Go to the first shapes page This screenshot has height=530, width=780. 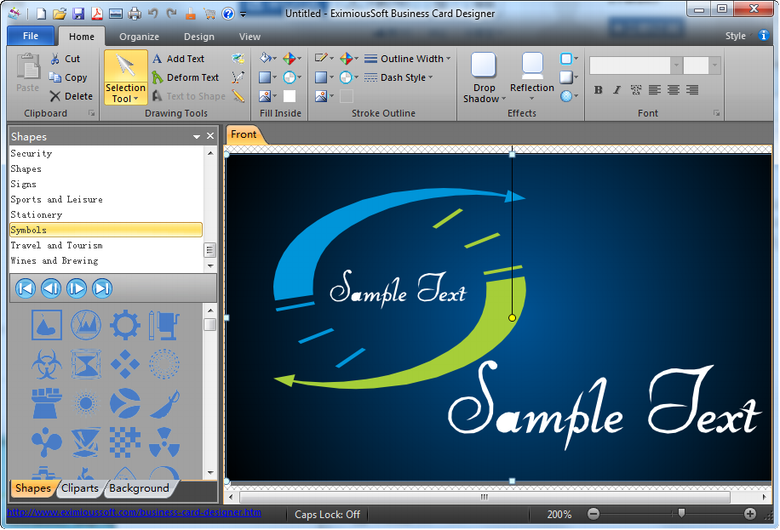point(25,288)
